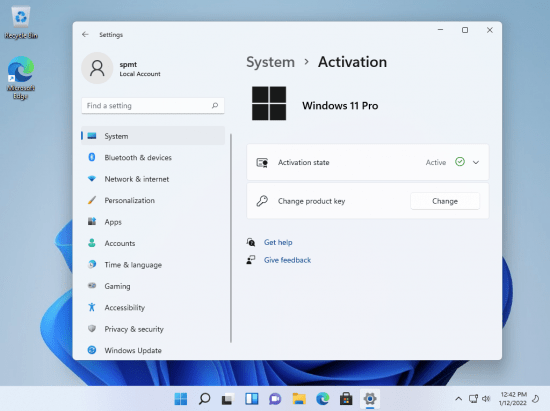Click the Windows 11 logo image
Screen dimensions: 550x411
[269, 103]
